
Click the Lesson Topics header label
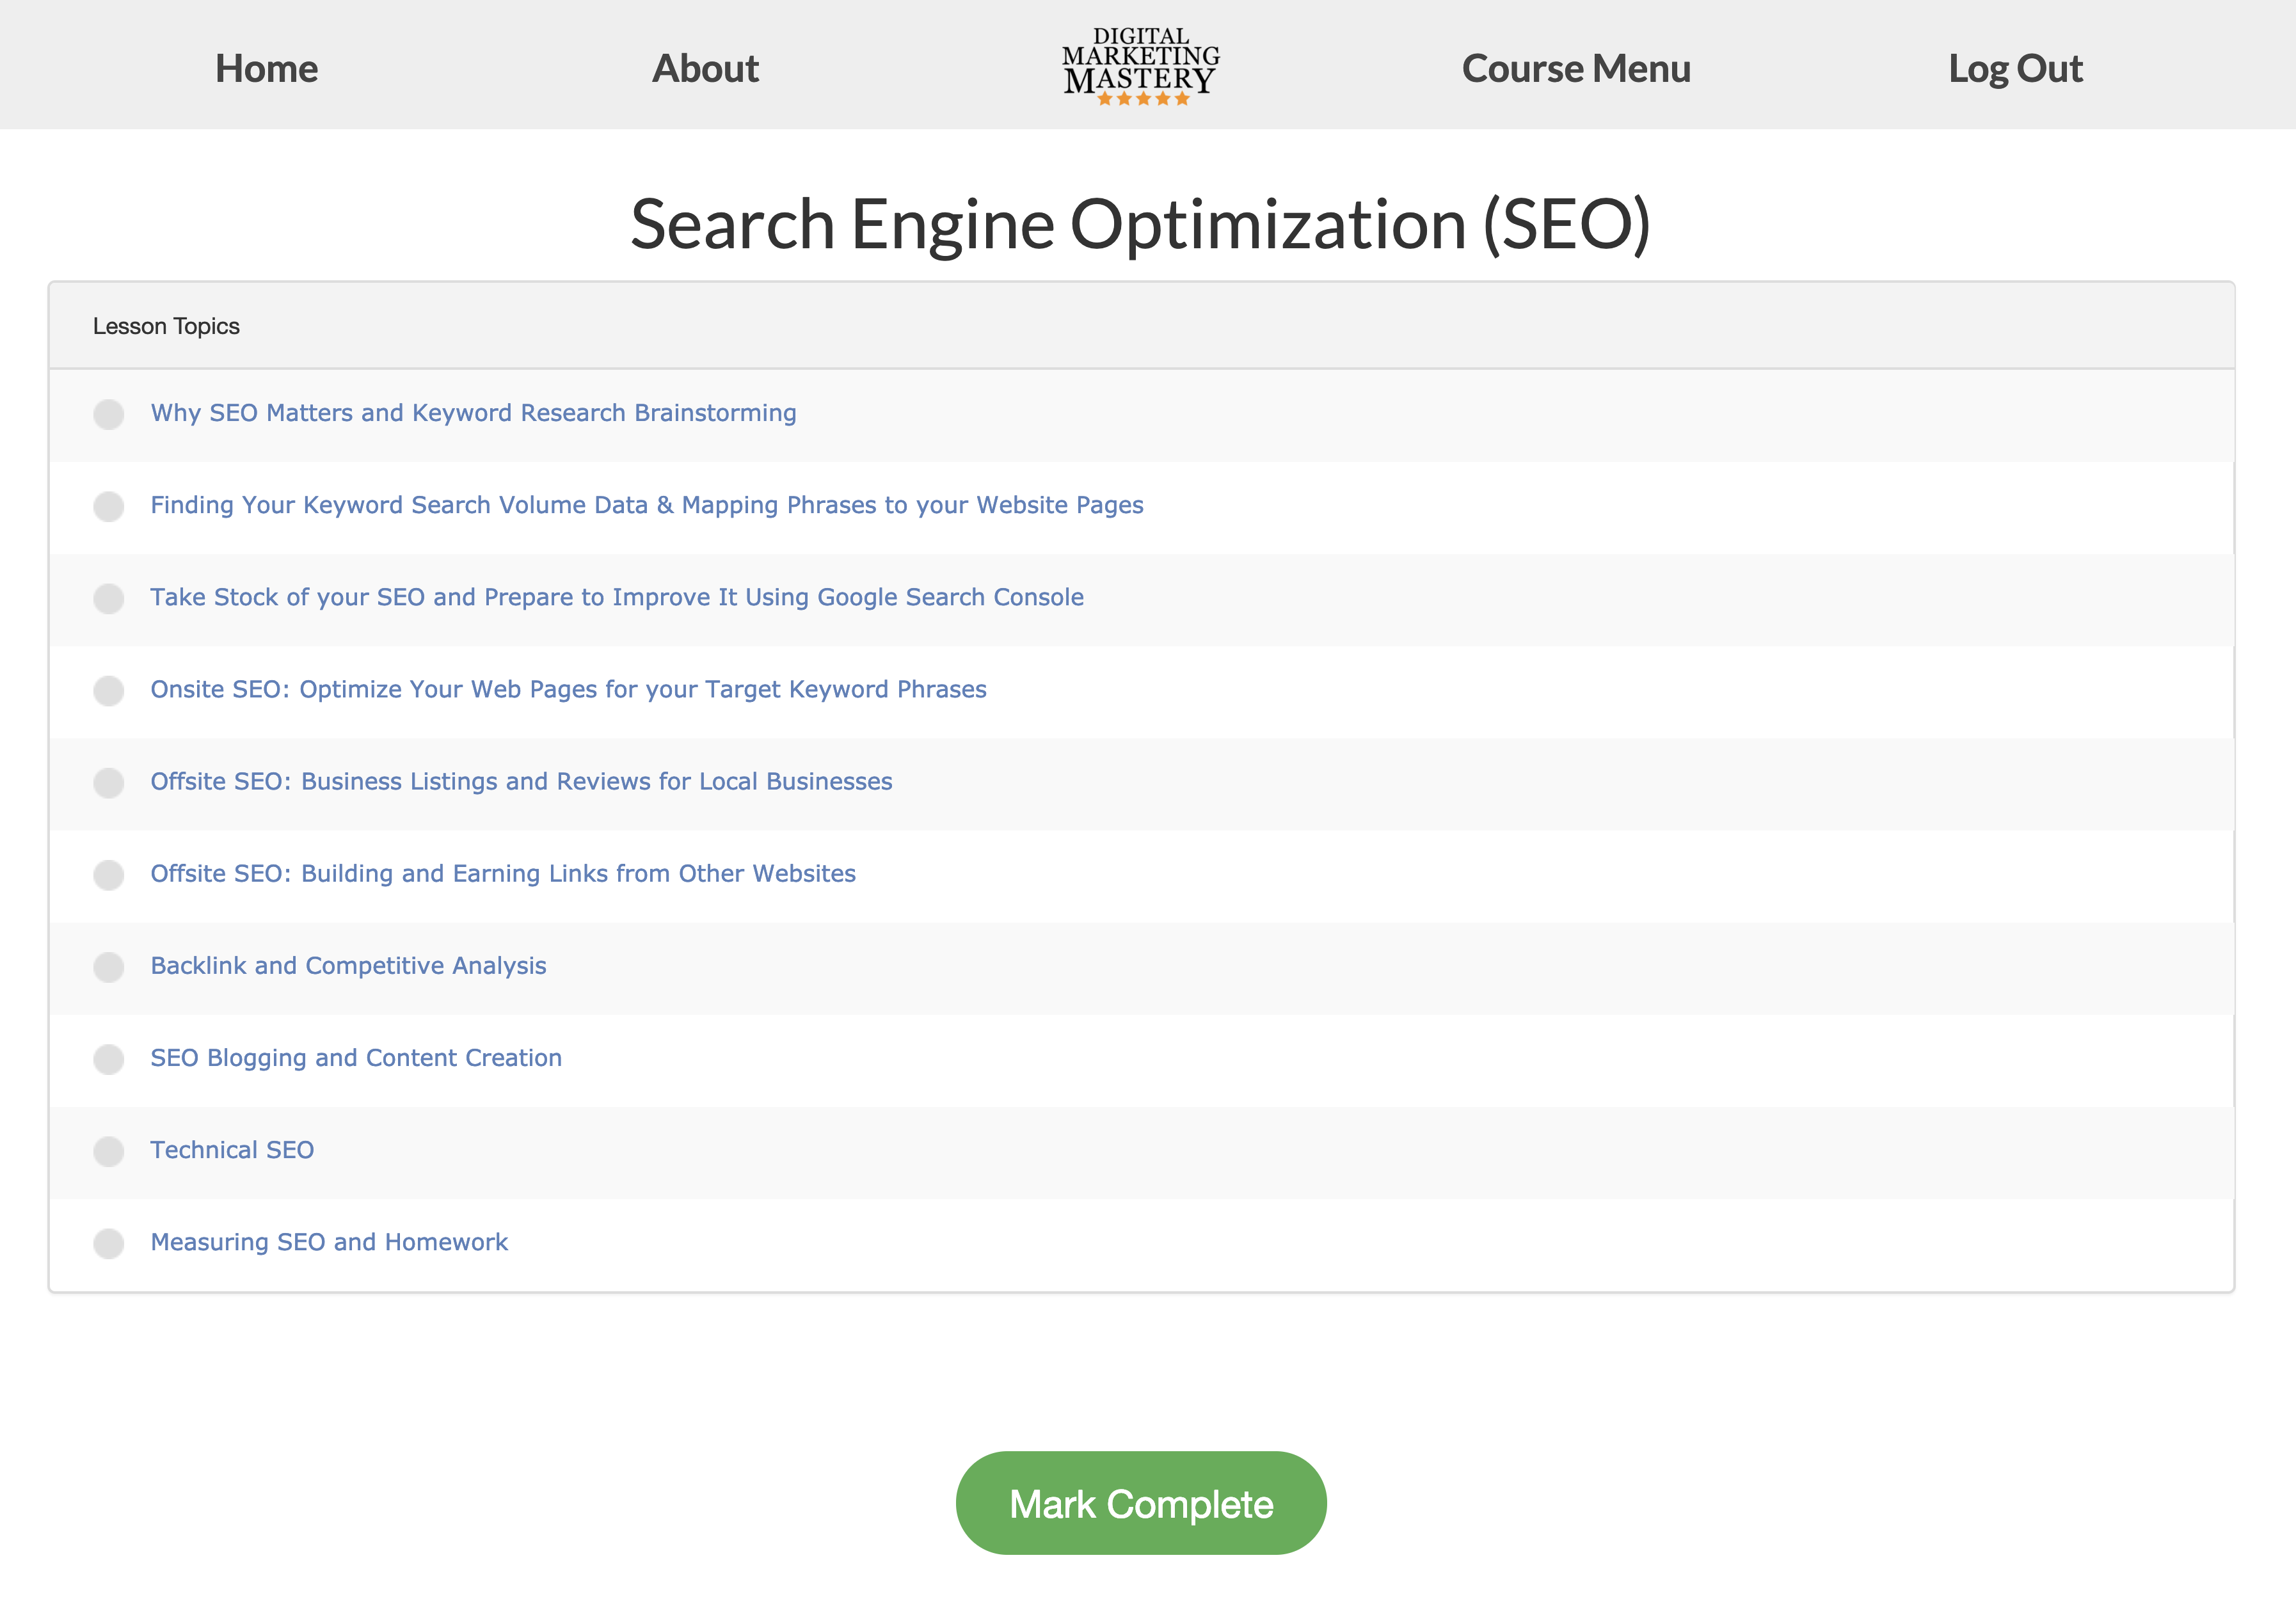coord(166,326)
